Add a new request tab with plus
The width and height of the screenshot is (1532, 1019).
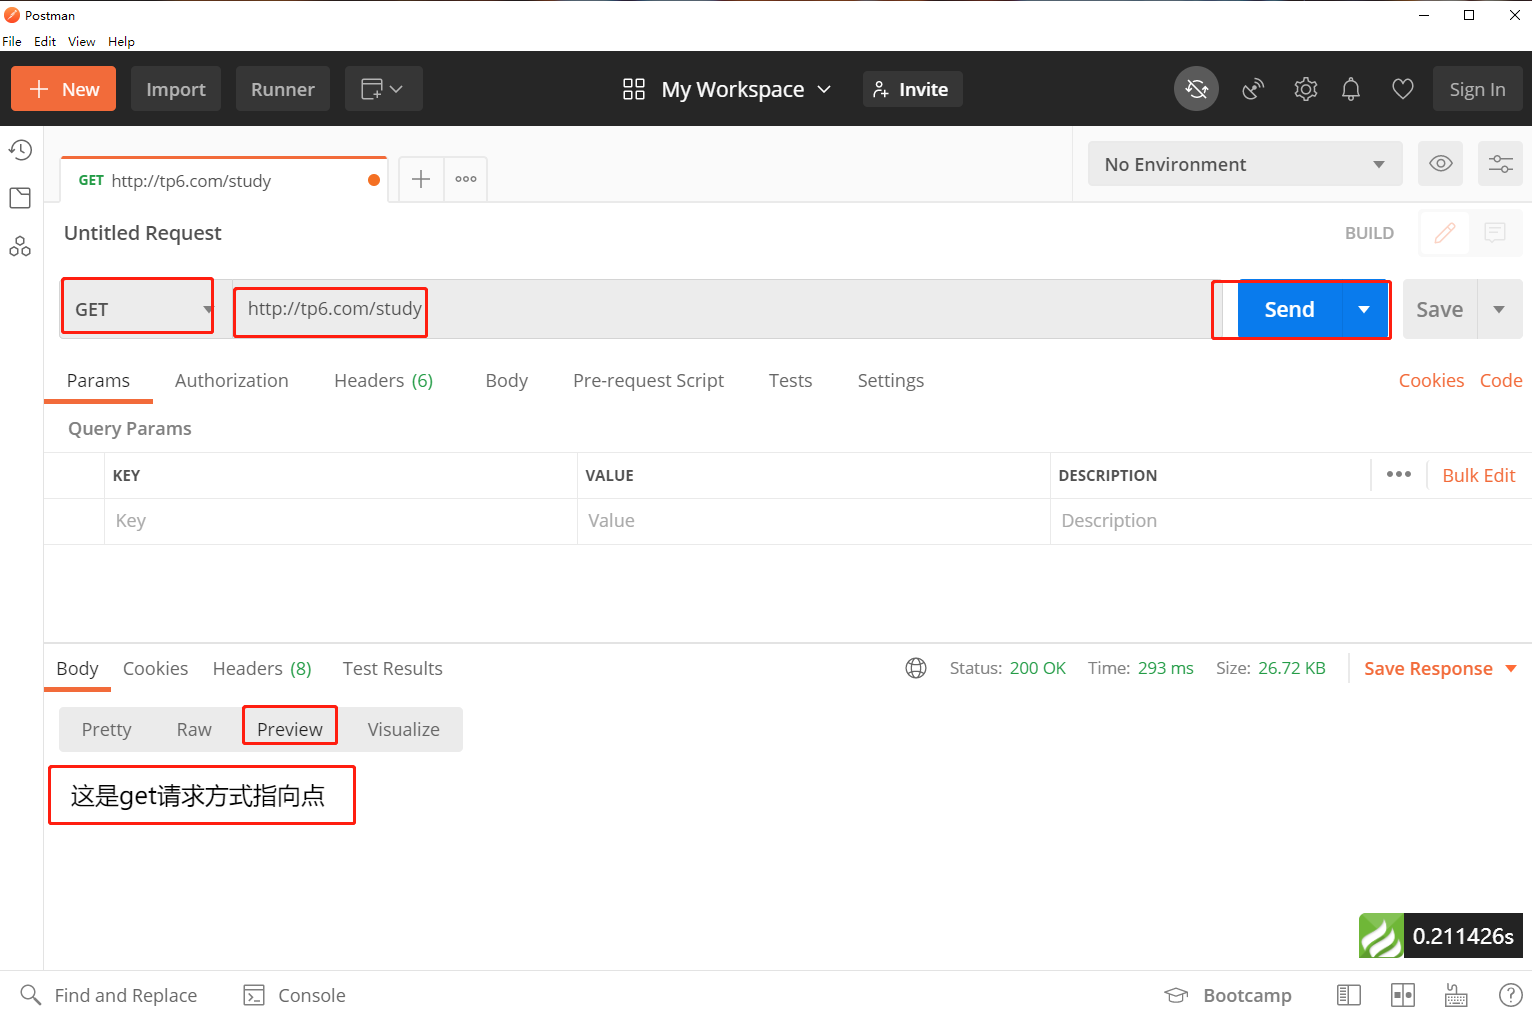(x=421, y=179)
